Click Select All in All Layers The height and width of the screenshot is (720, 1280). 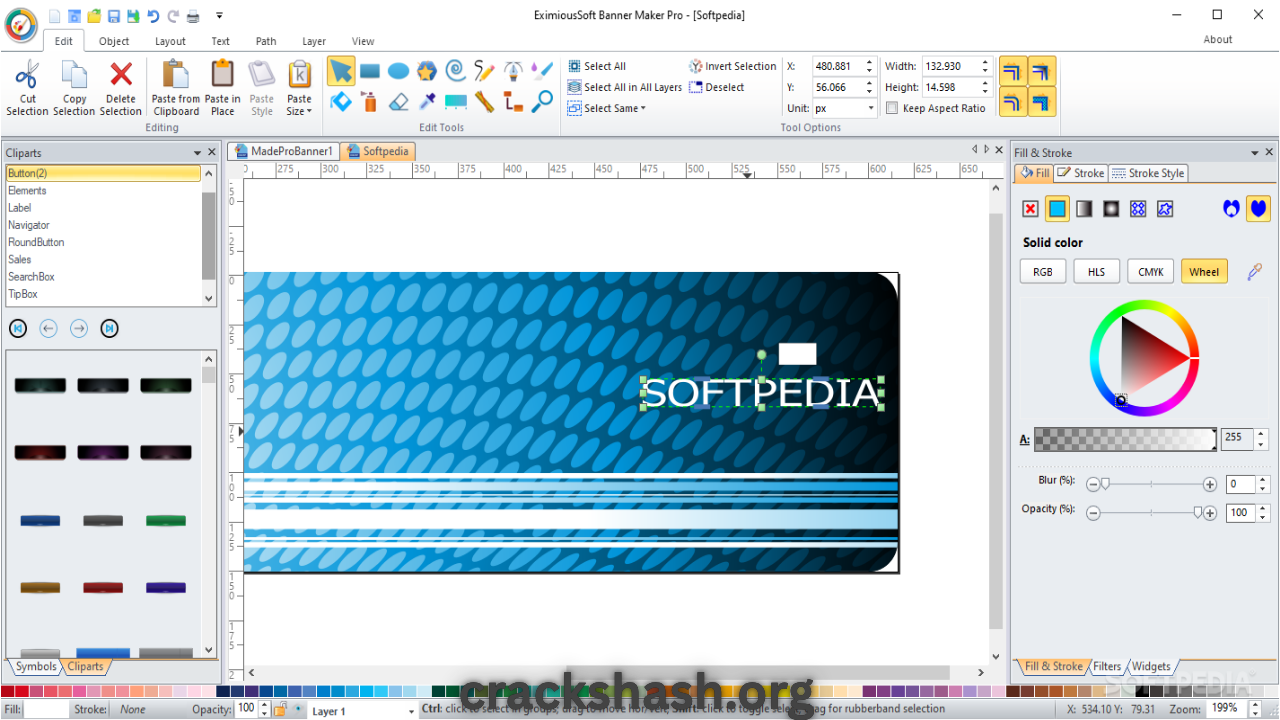[x=625, y=87]
